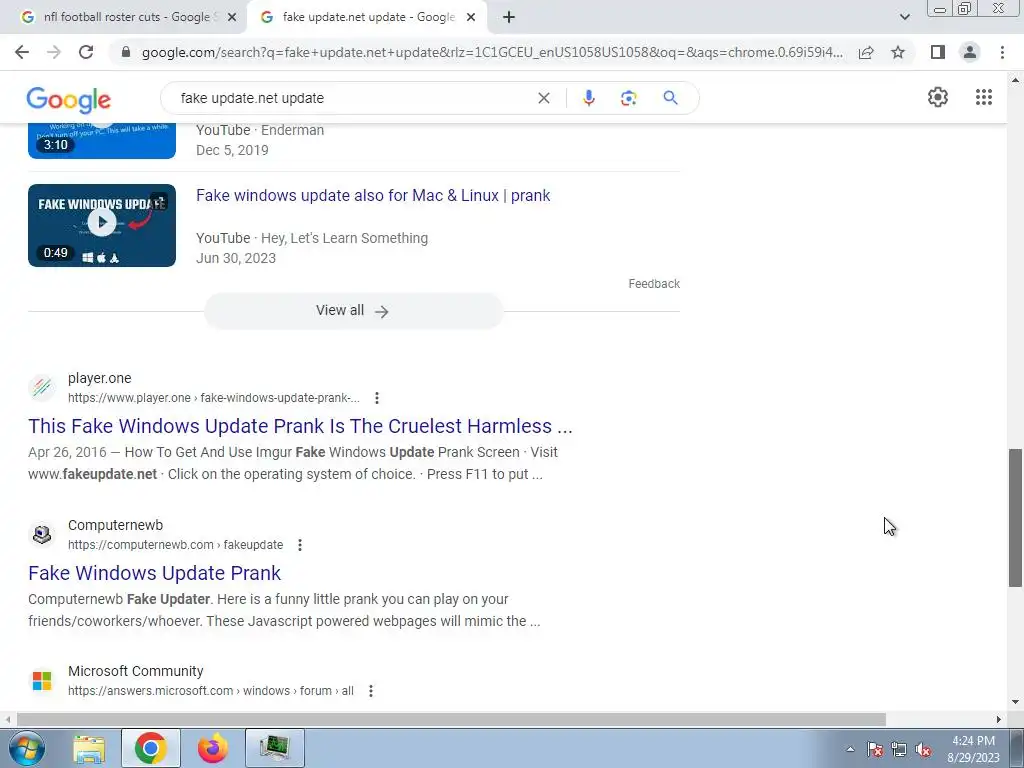Open 'Fake windows update also for Mac & Linux' link
This screenshot has width=1024, height=768.
coord(373,195)
